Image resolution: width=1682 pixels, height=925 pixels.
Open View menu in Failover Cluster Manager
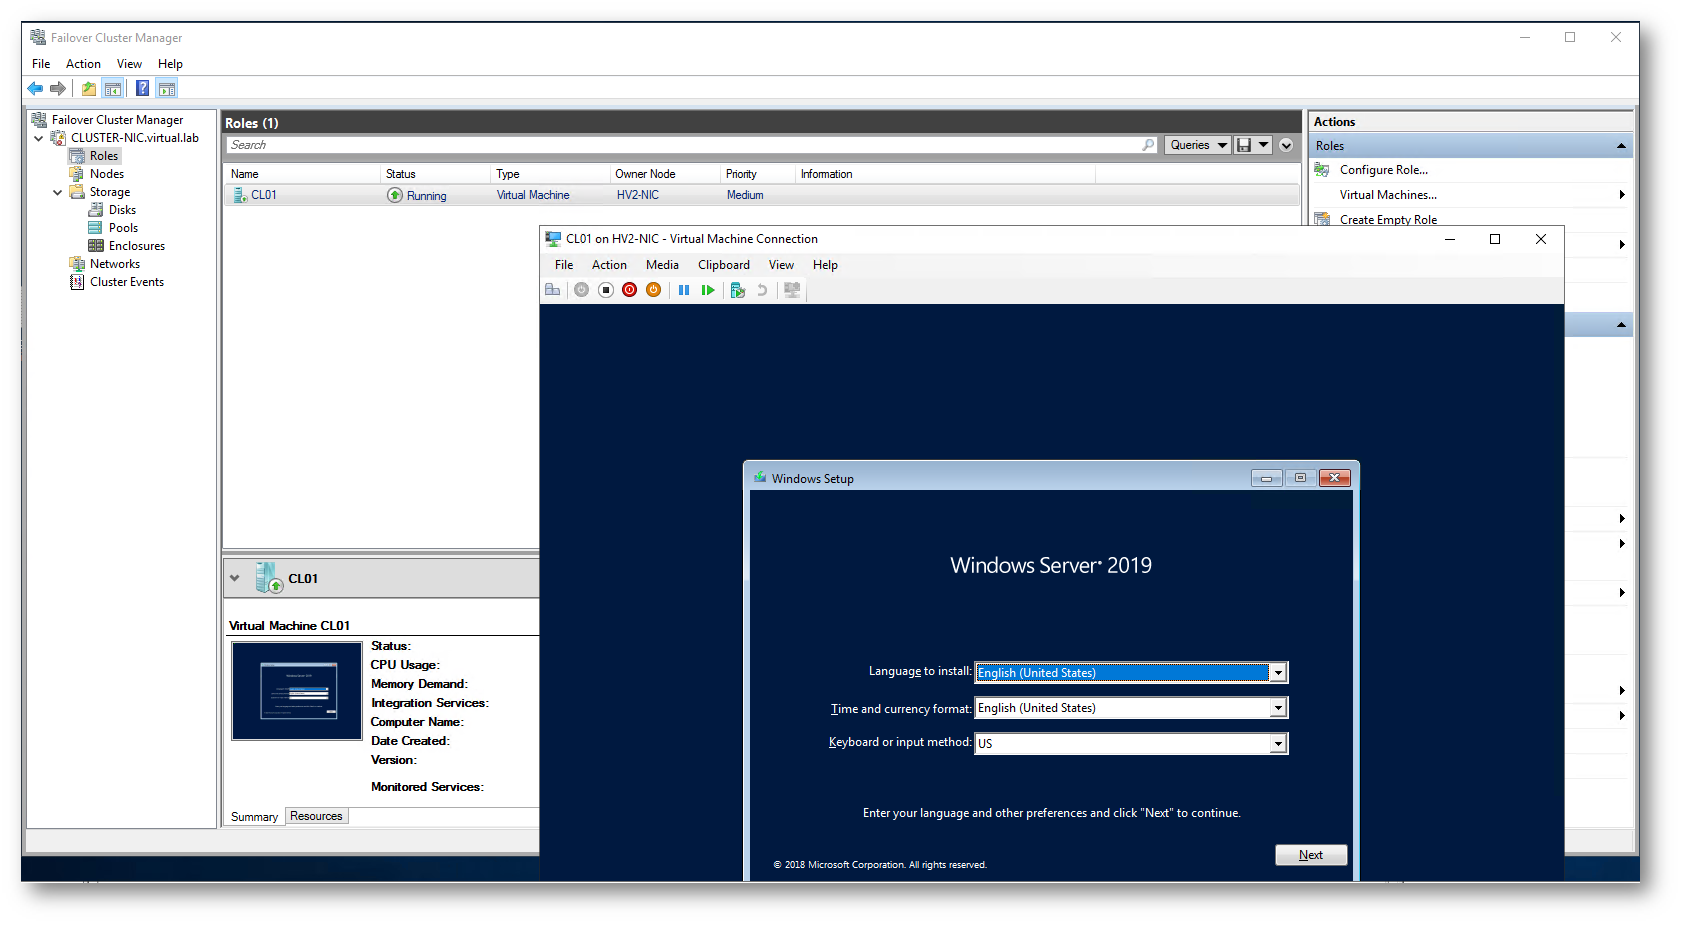tap(129, 64)
